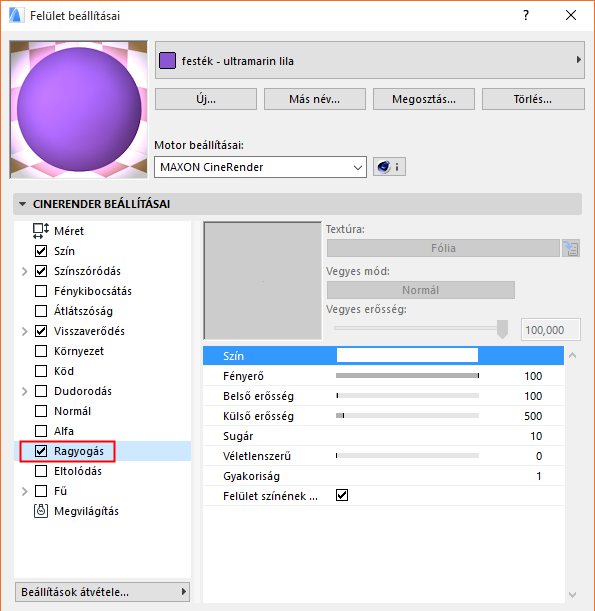Open the festék - ultramarin lila surface selector
Screen dimensions: 595x611
[x=370, y=60]
